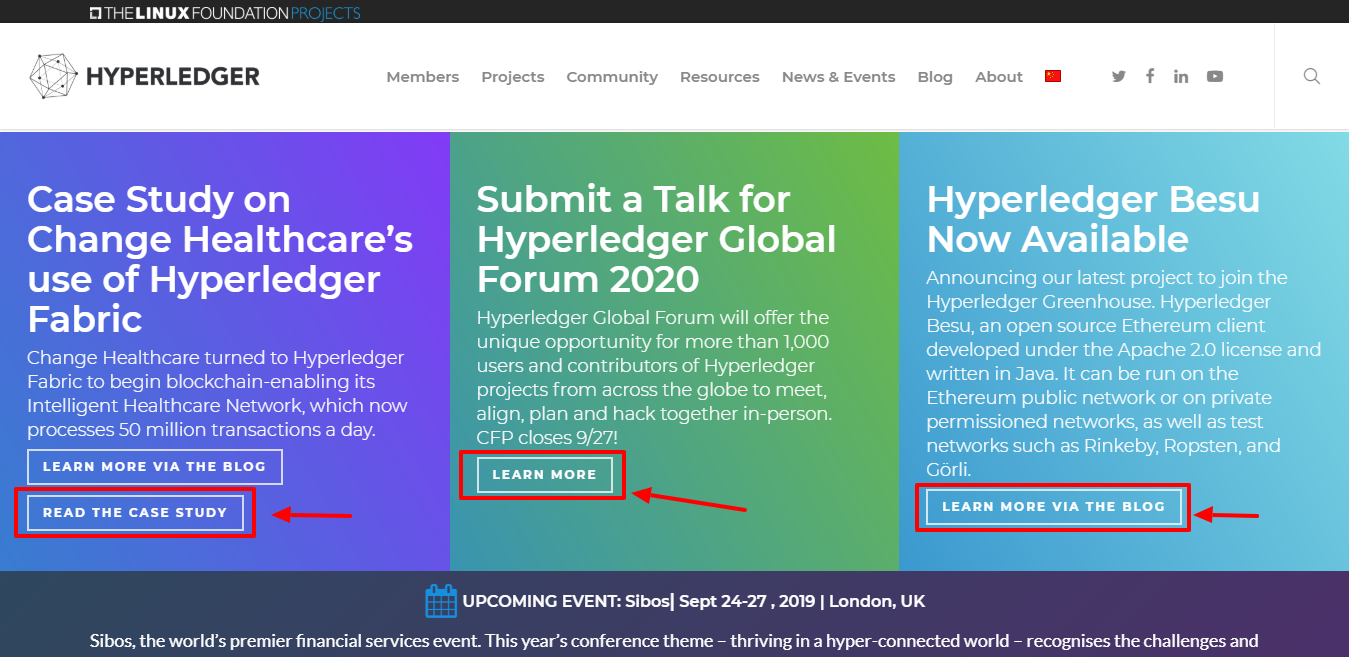Click Learn More via Blog for Besu
This screenshot has height=657, width=1349.
click(1053, 506)
